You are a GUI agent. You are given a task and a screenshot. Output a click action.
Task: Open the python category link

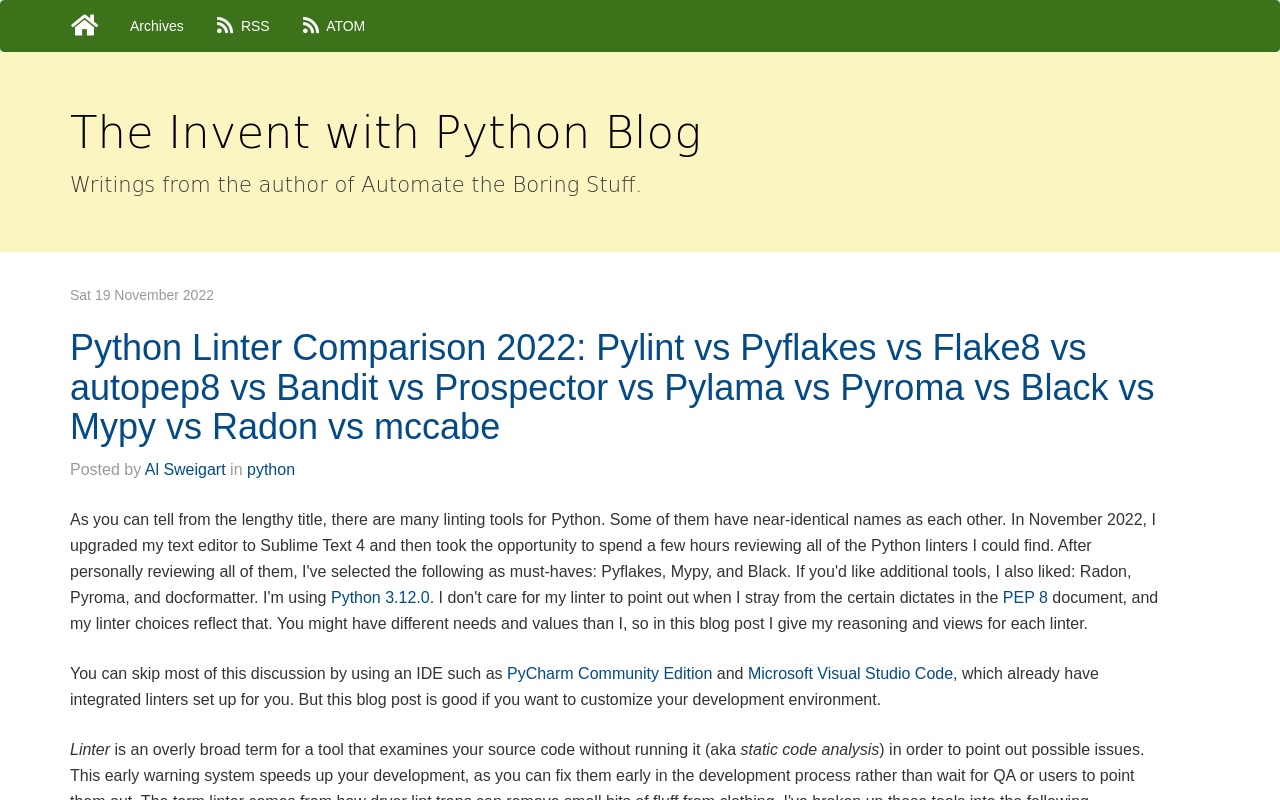click(271, 470)
